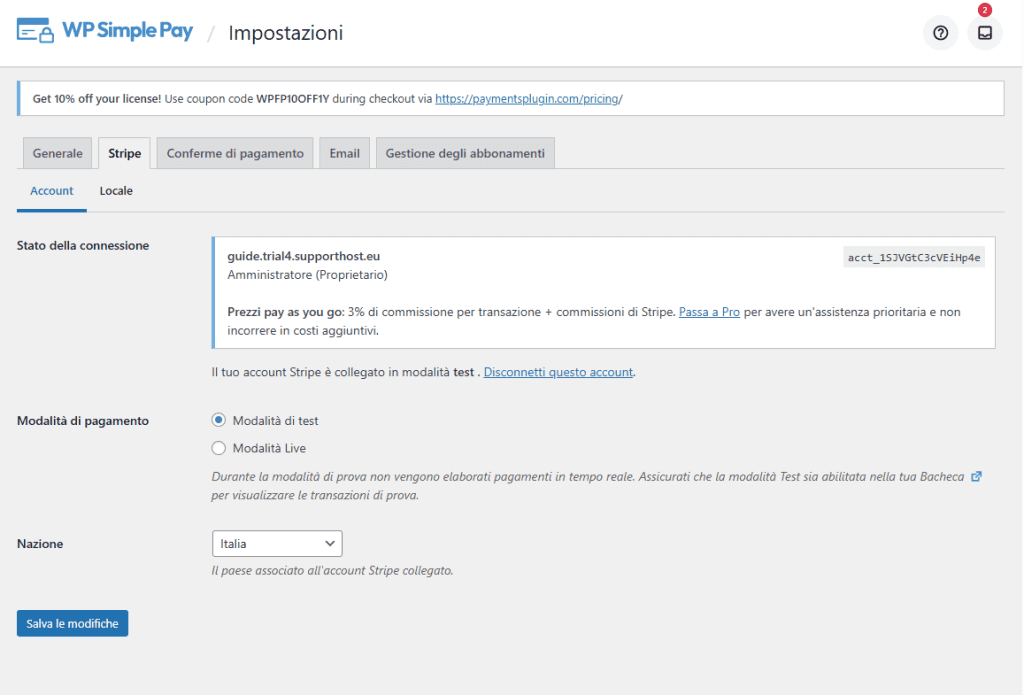Click the WP Simple Pay logo icon
This screenshot has width=1024, height=695.
34,31
